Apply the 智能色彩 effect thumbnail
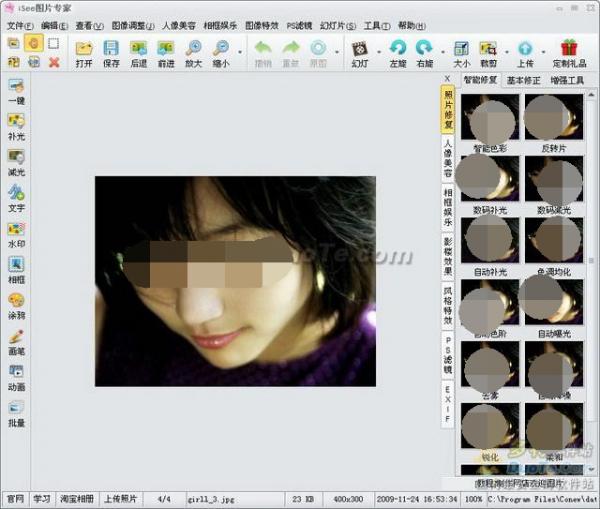The width and height of the screenshot is (600, 509). pyautogui.click(x=490, y=117)
